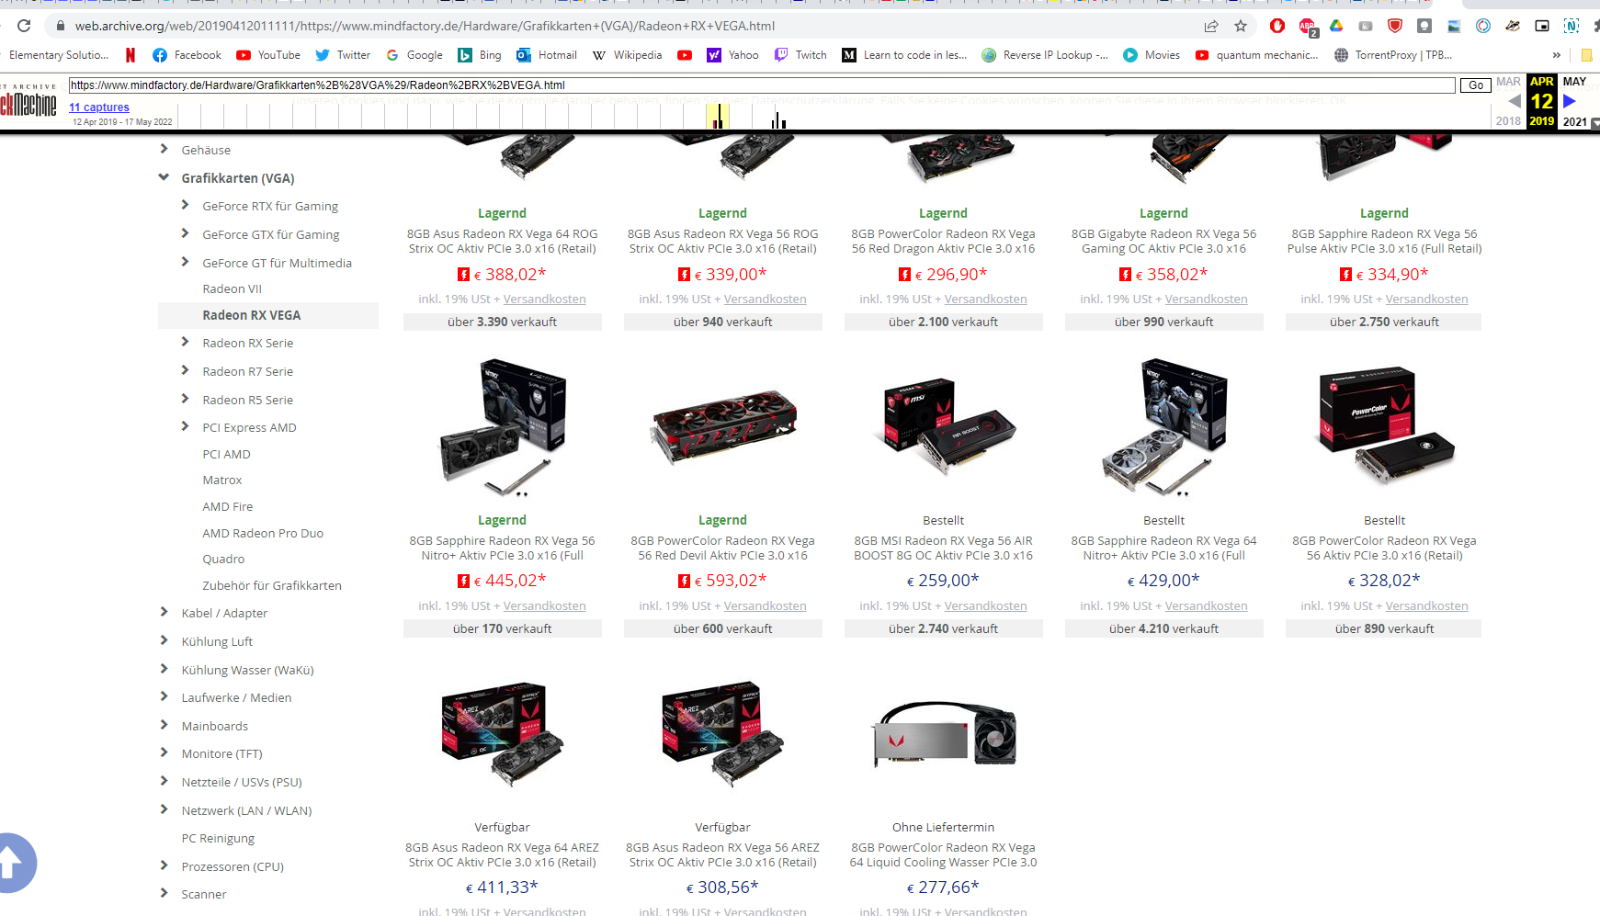The height and width of the screenshot is (916, 1600).
Task: Open the 11 captures link
Action: 99,107
